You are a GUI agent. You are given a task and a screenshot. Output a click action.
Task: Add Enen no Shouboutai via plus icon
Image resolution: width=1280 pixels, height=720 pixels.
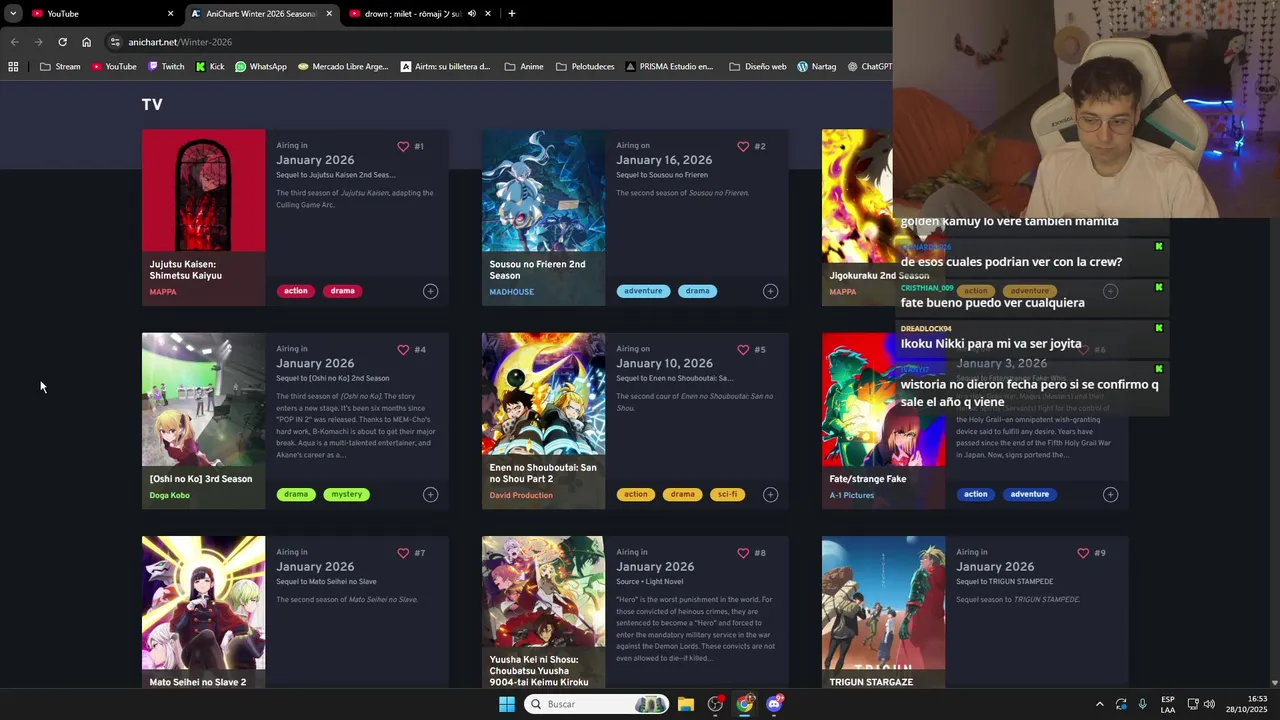pyautogui.click(x=770, y=494)
